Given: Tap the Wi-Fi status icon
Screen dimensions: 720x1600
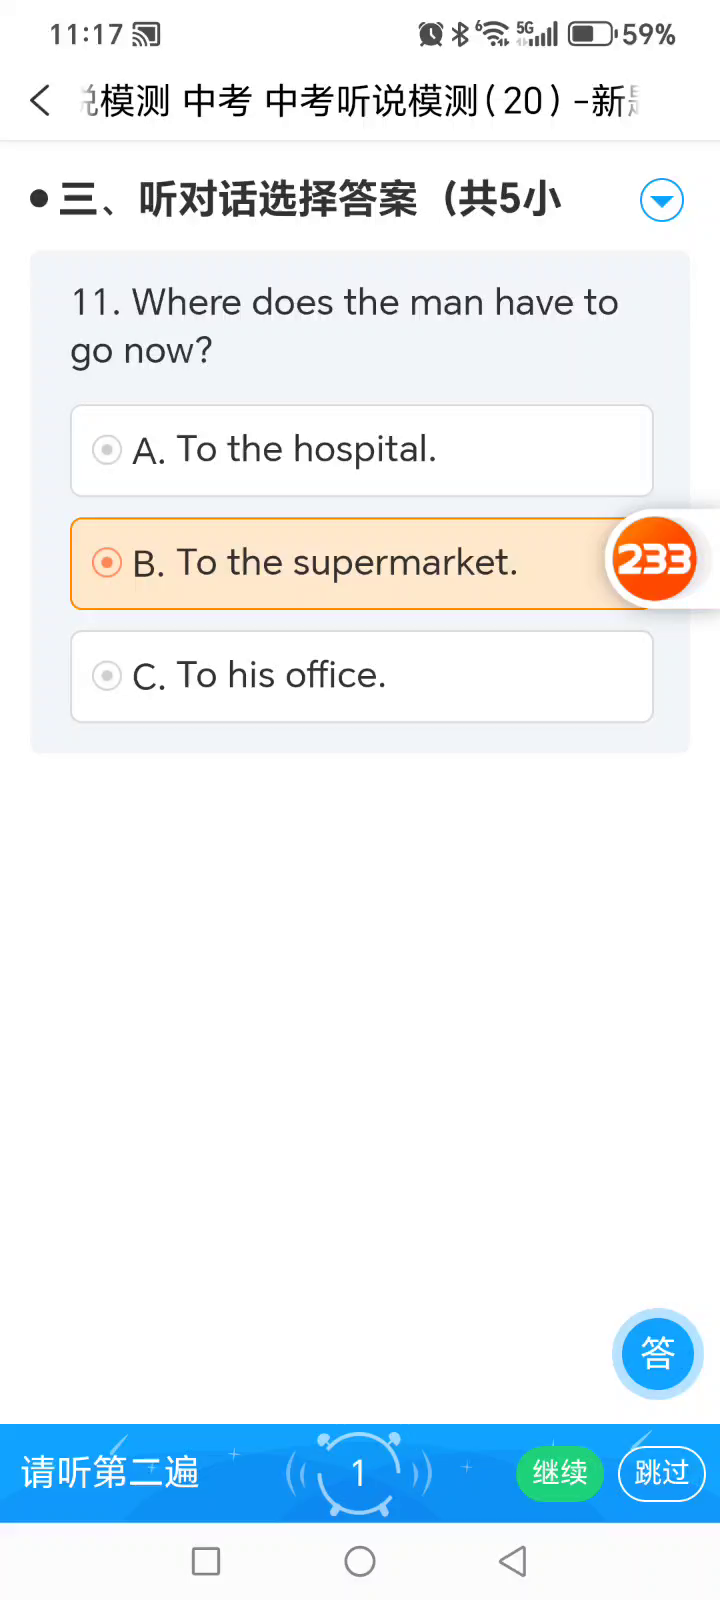Looking at the screenshot, I should click(x=492, y=34).
